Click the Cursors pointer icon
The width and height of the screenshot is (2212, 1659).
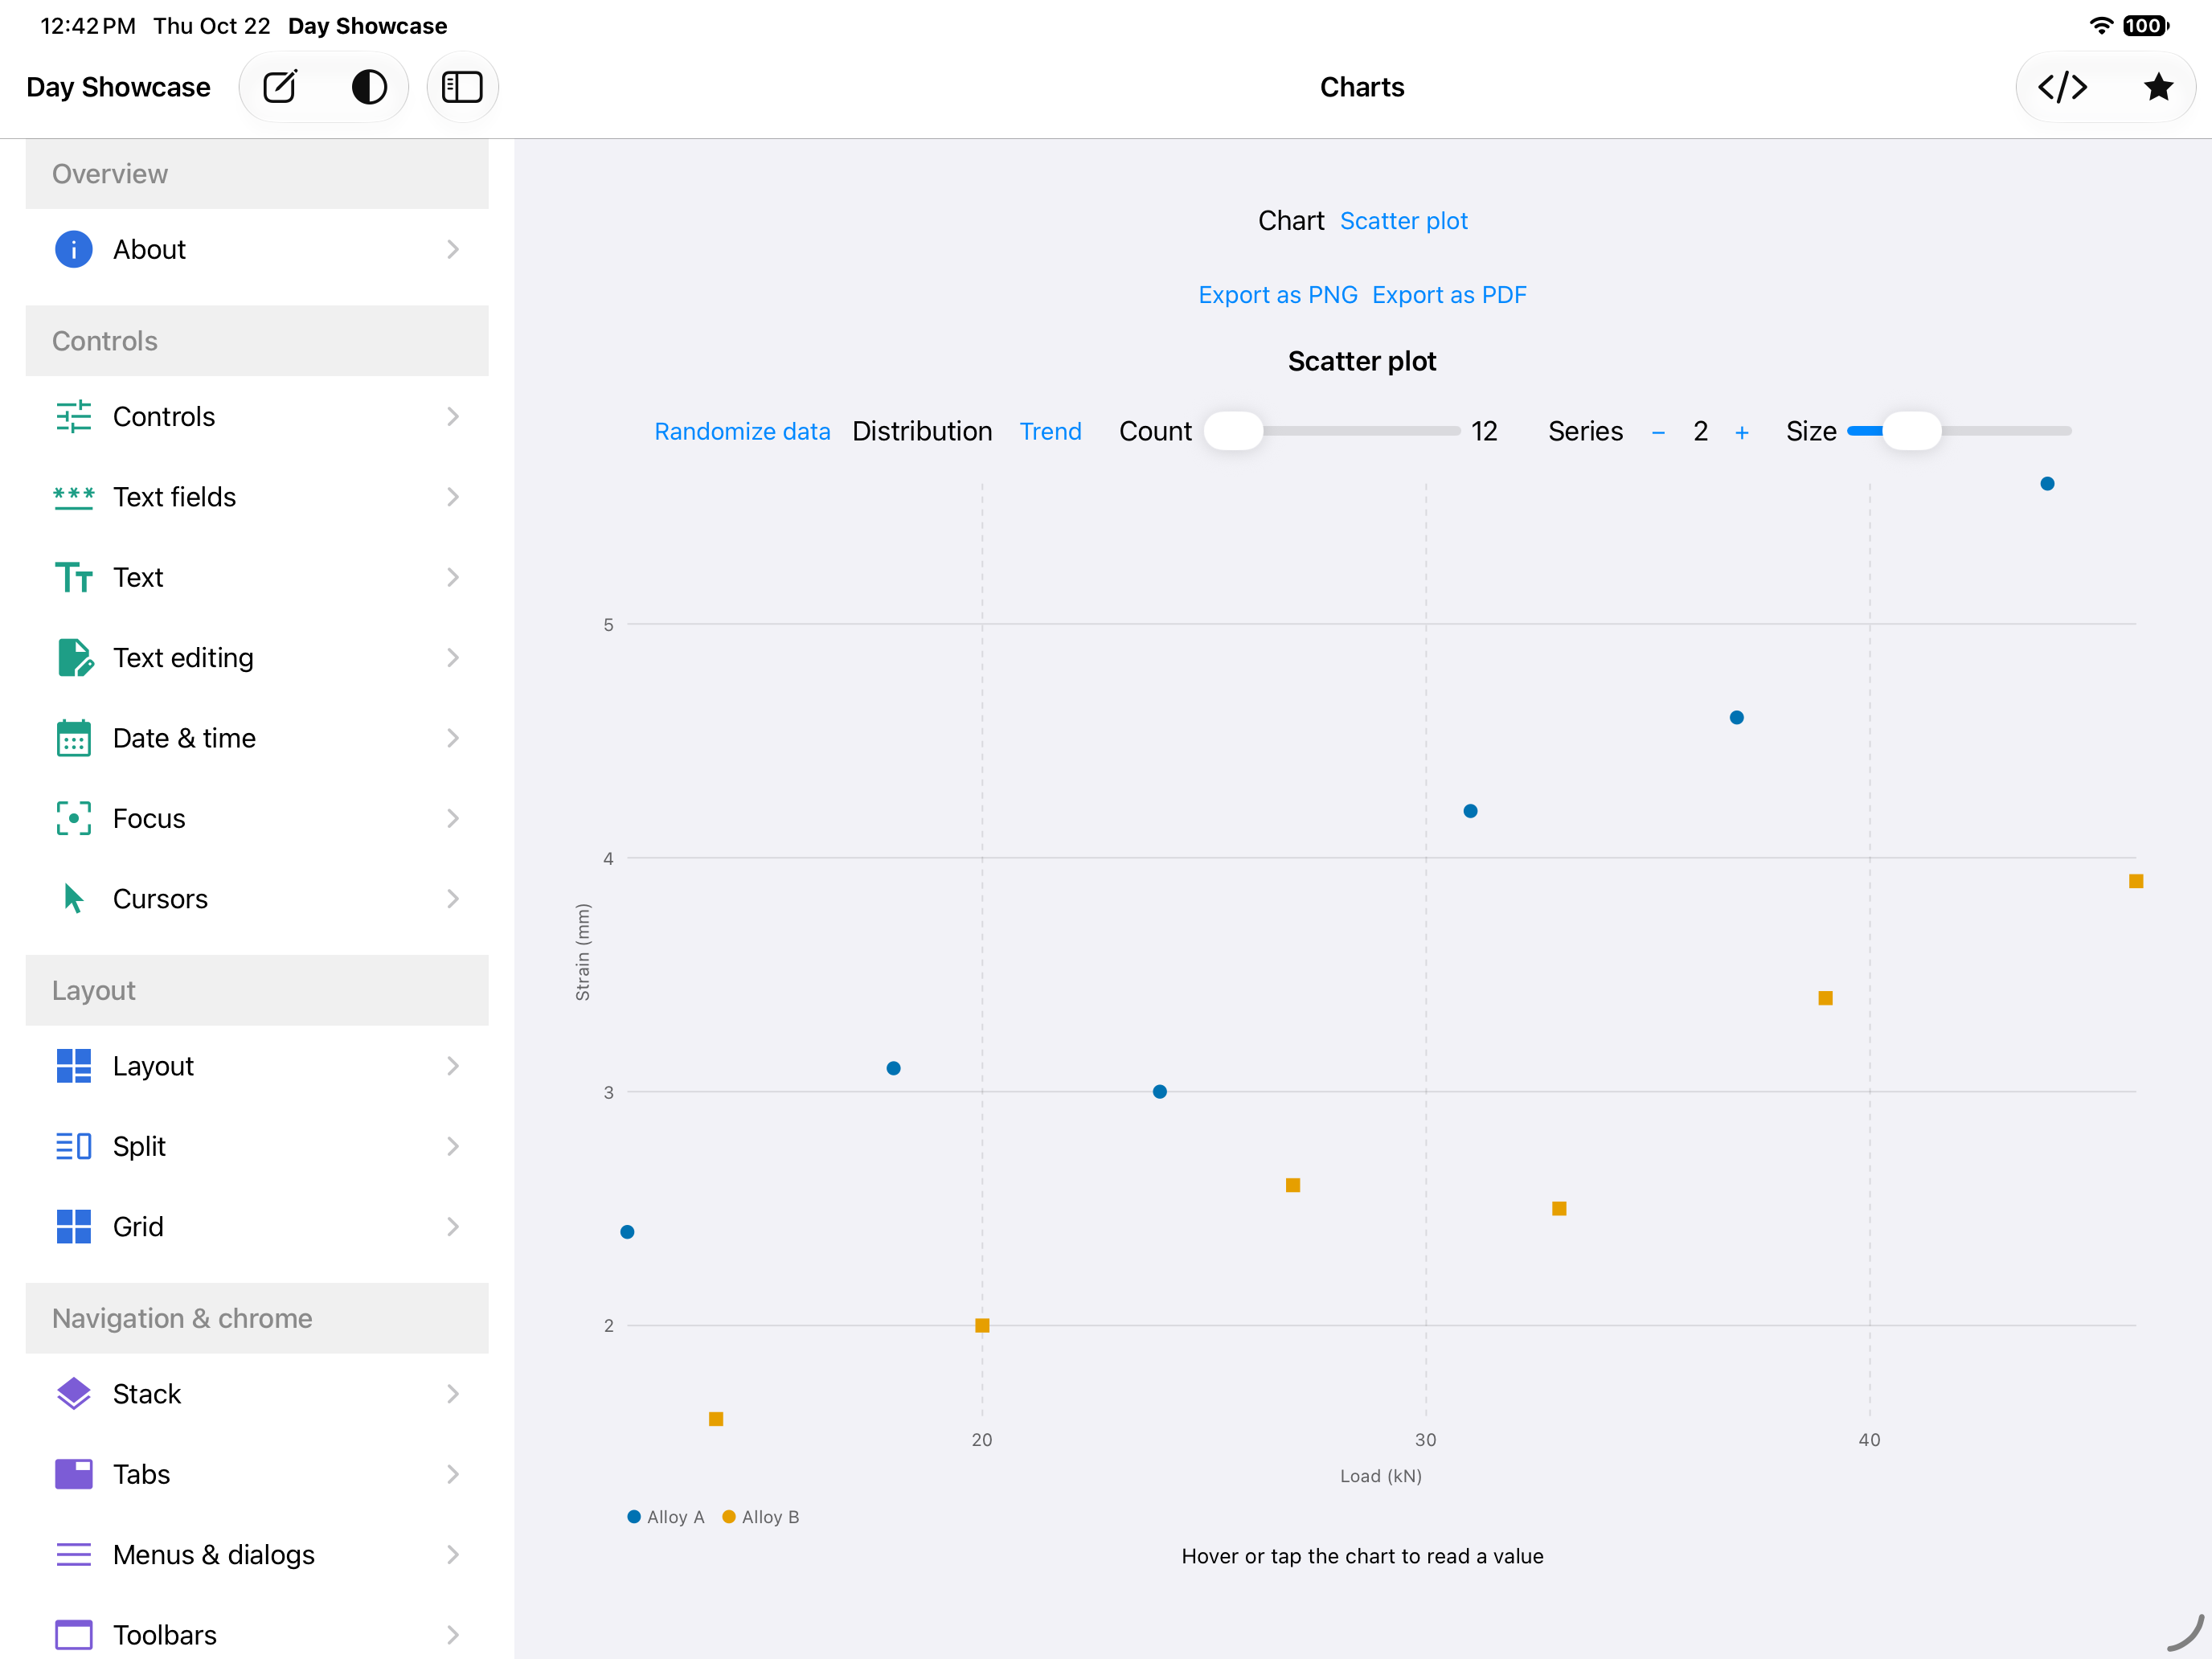[73, 898]
